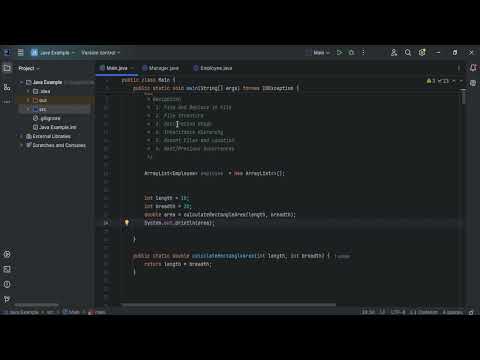
Task: Click the ArrayList<Employee> declaration line
Action: pyautogui.click(x=214, y=173)
